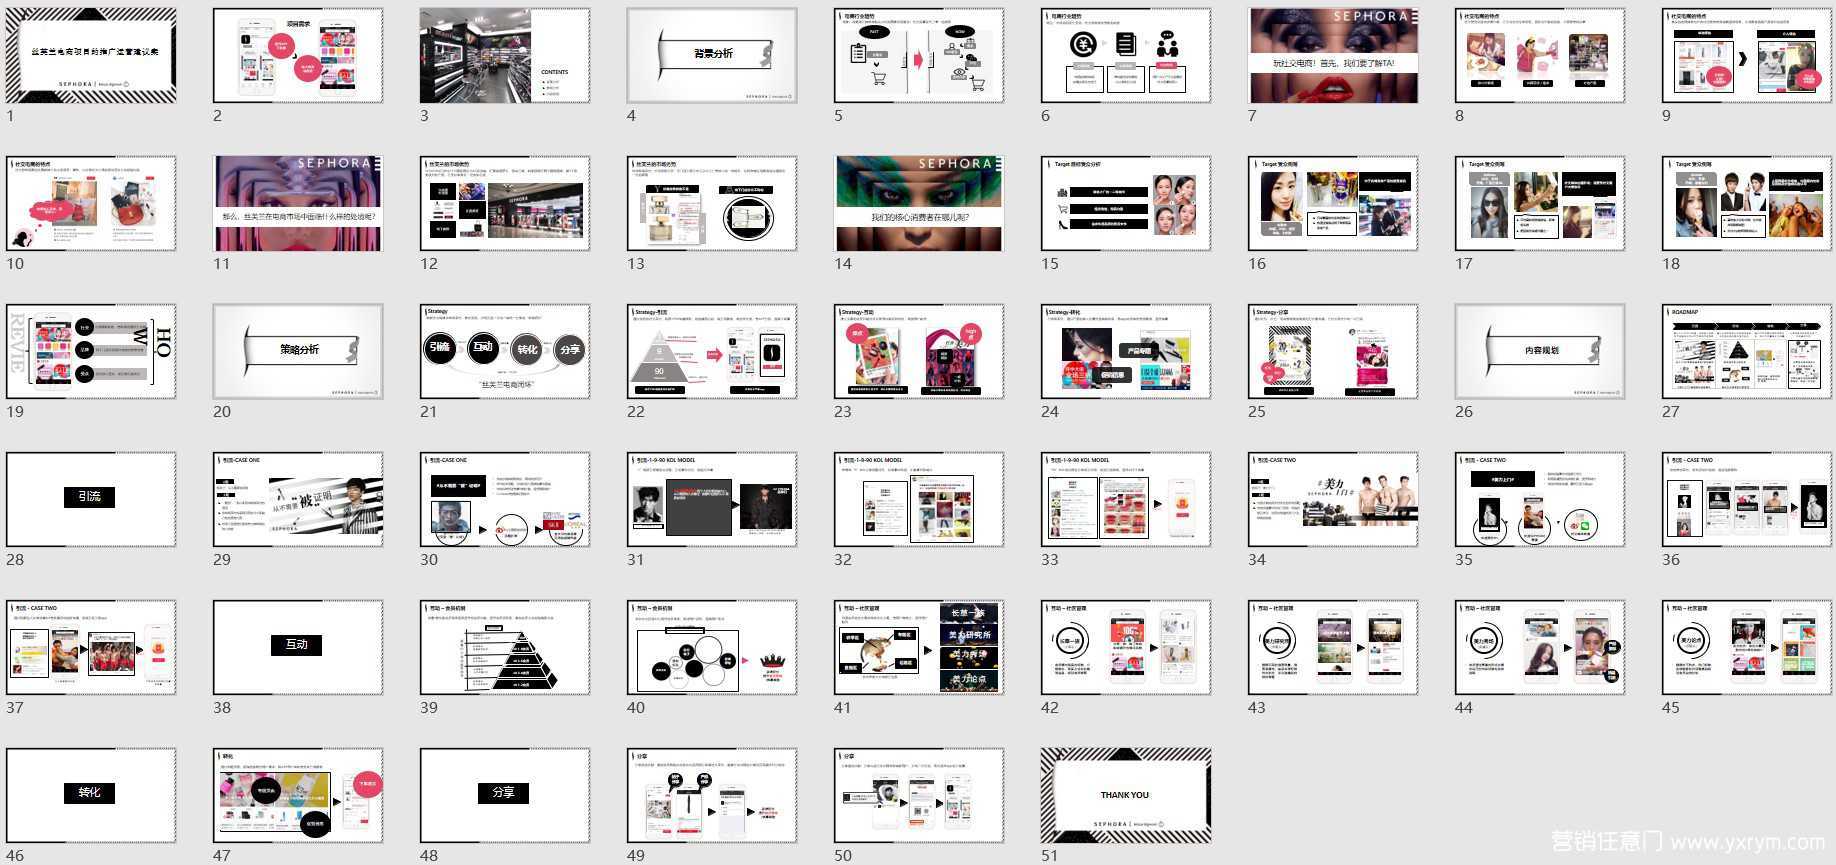Viewport: 1836px width, 865px height.
Task: Select slide 42 thumbnail
Action: (x=1126, y=647)
